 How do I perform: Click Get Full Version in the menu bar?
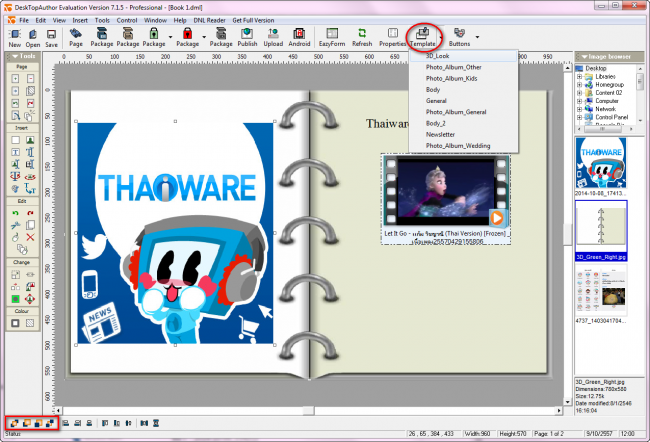pyautogui.click(x=253, y=20)
